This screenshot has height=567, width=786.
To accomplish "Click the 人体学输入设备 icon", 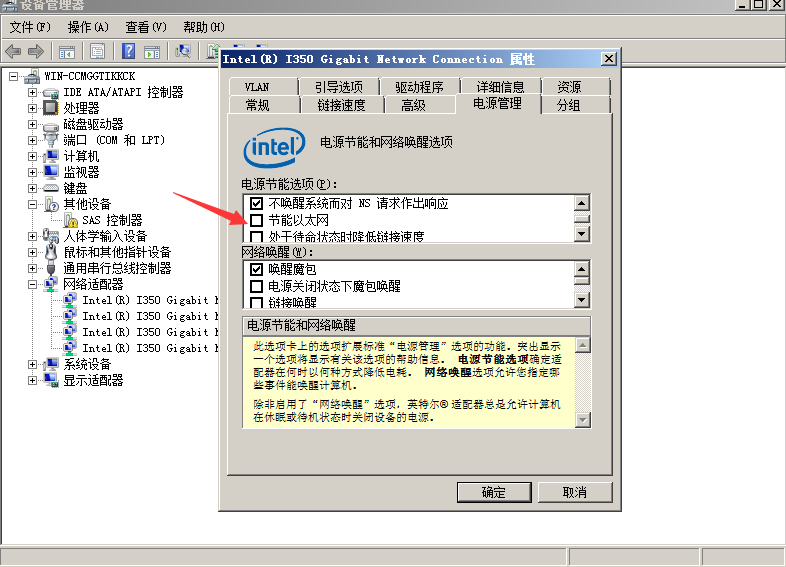I will coord(51,236).
